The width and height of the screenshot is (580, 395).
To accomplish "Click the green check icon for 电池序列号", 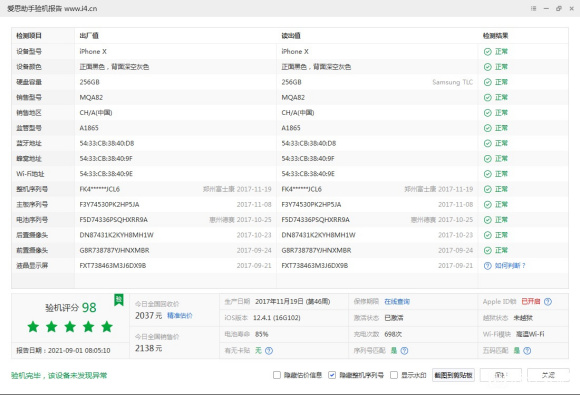I will point(488,220).
